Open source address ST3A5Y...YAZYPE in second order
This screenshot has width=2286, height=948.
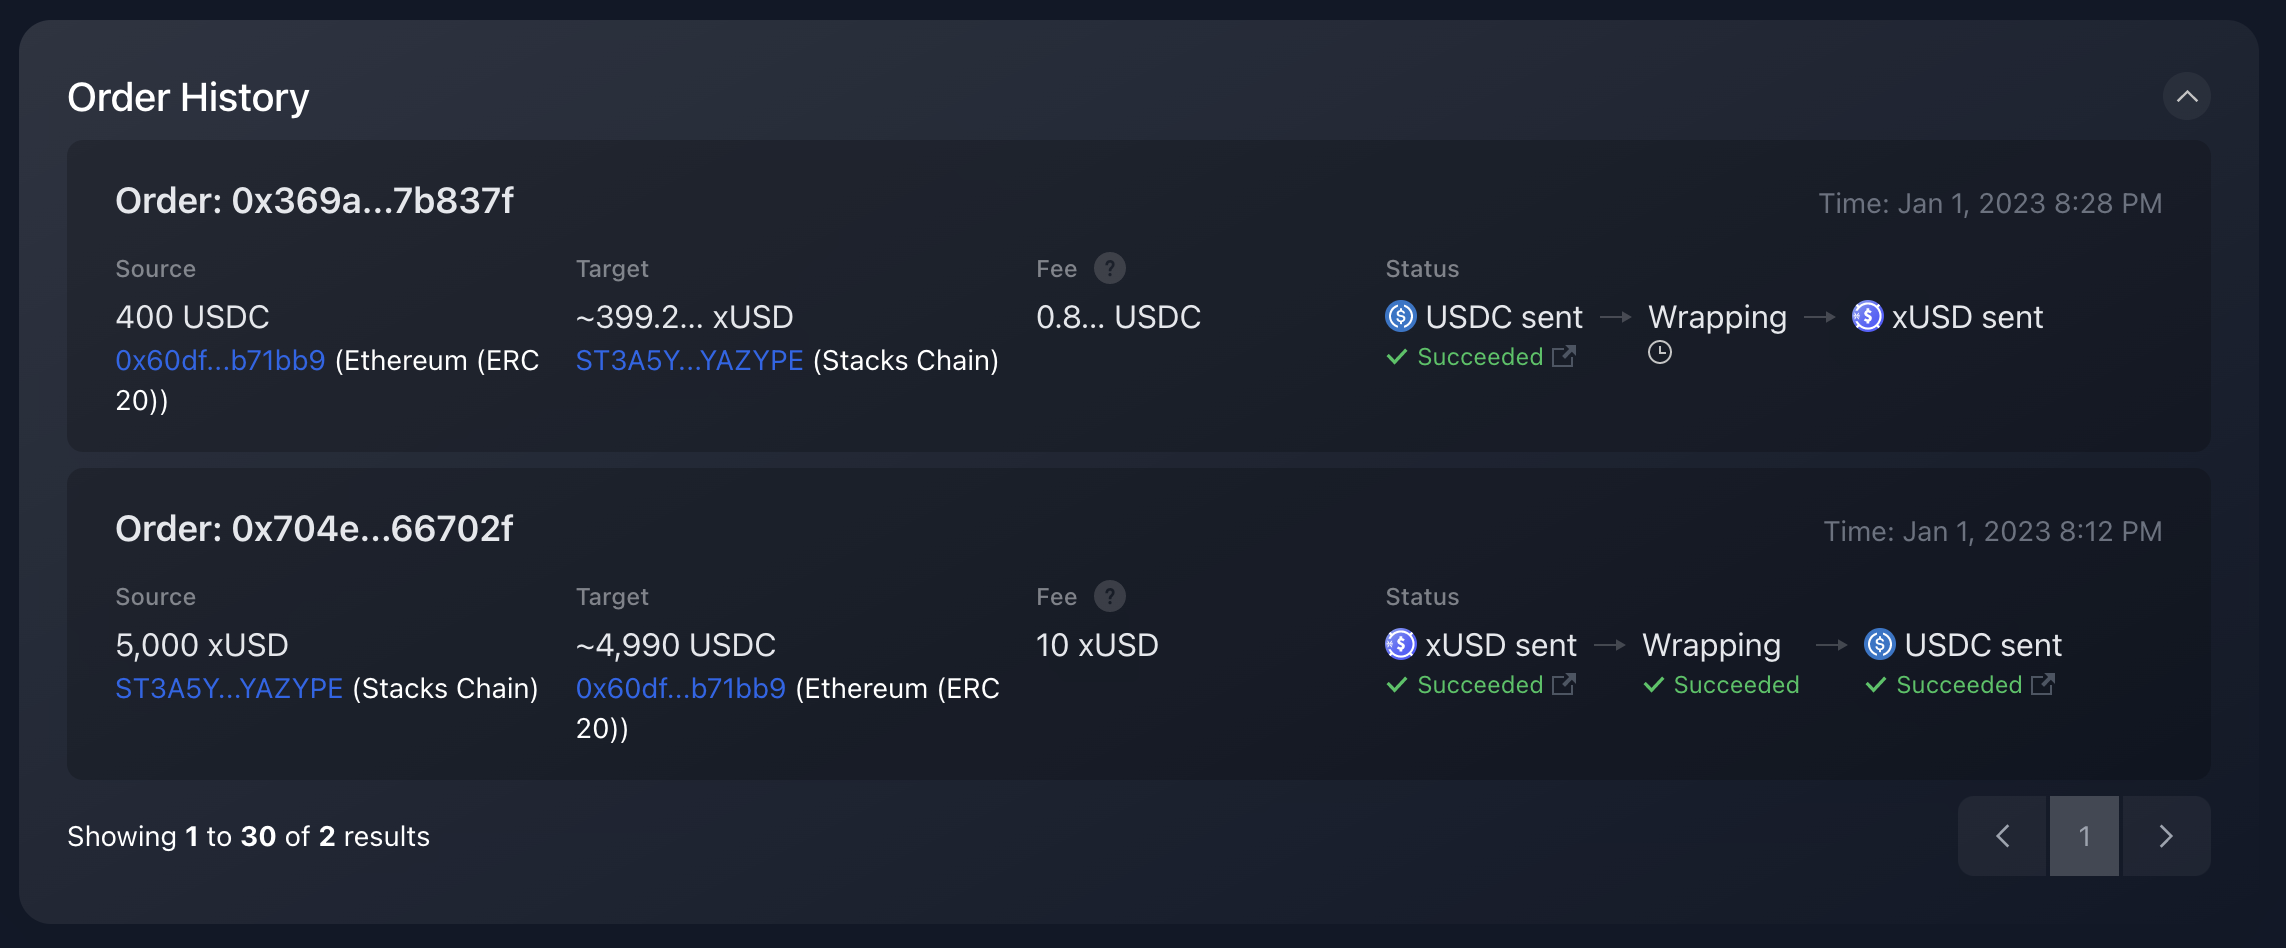(x=229, y=689)
